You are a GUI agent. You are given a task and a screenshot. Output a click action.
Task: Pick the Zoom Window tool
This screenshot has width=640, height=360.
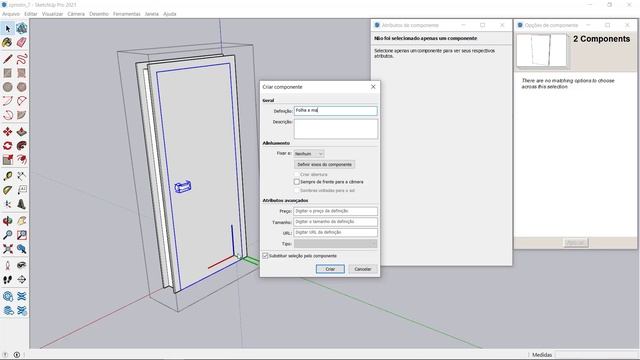(22, 235)
